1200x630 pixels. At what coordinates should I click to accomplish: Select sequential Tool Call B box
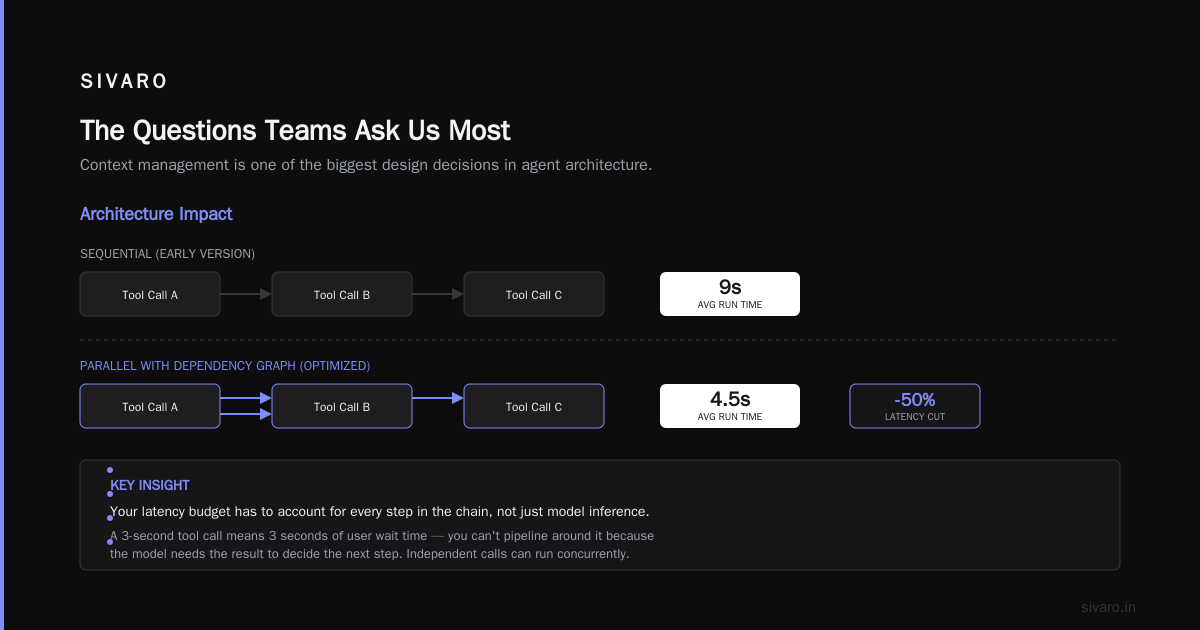pos(342,294)
